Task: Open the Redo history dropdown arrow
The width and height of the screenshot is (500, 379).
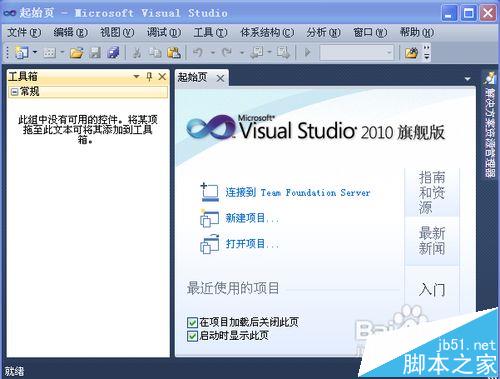Action: click(242, 53)
